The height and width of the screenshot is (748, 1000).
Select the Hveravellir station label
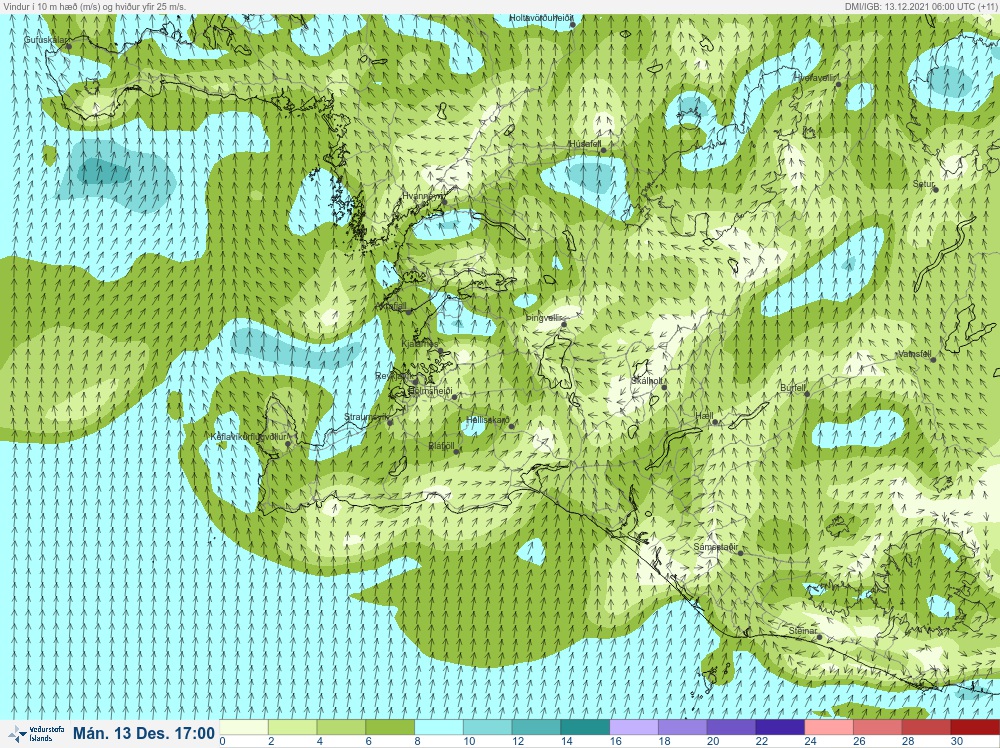pos(814,78)
